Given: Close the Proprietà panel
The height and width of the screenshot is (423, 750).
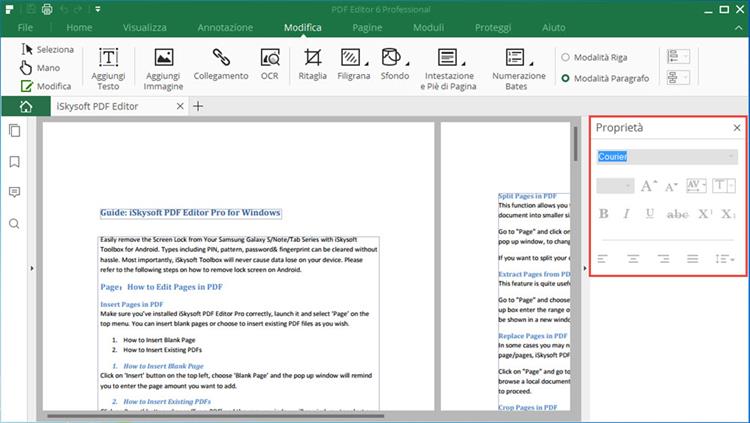Looking at the screenshot, I should tap(737, 128).
